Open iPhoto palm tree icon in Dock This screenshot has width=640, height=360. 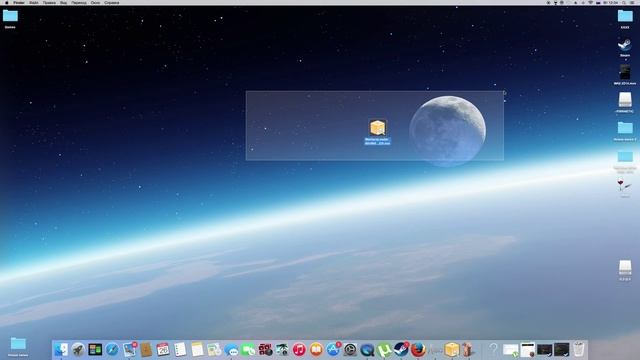(282, 349)
